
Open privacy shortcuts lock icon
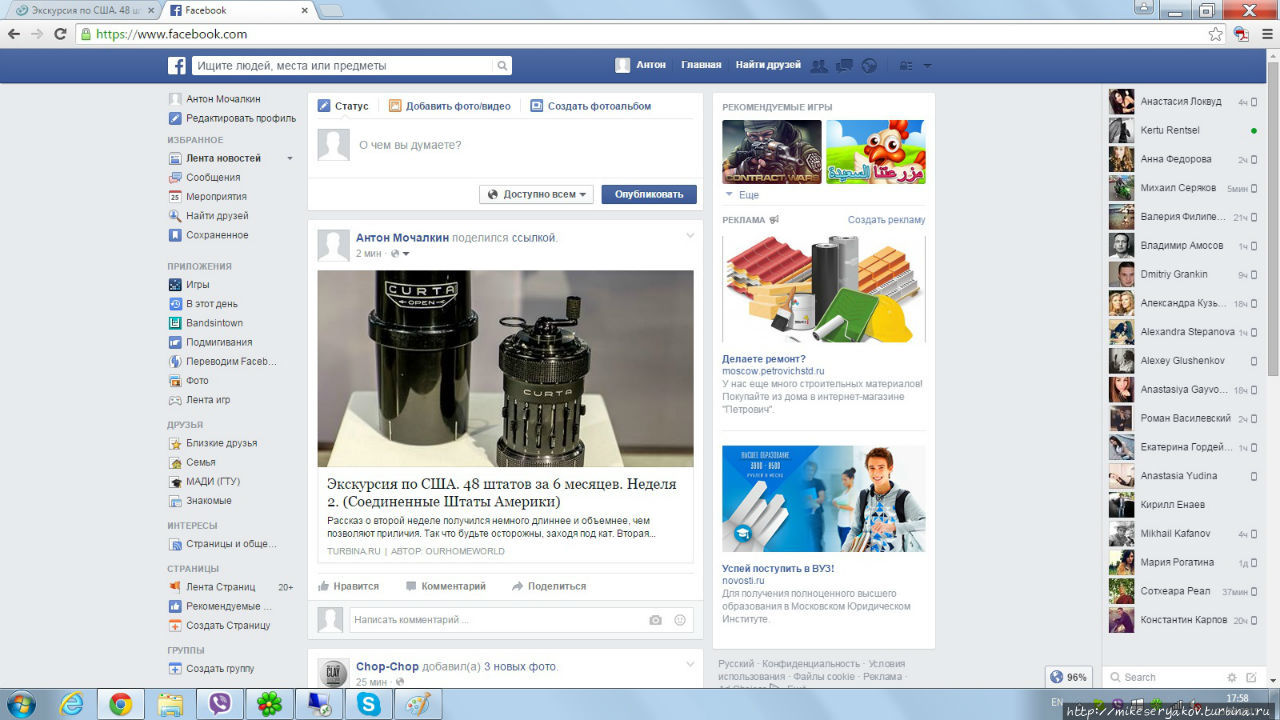click(x=906, y=66)
